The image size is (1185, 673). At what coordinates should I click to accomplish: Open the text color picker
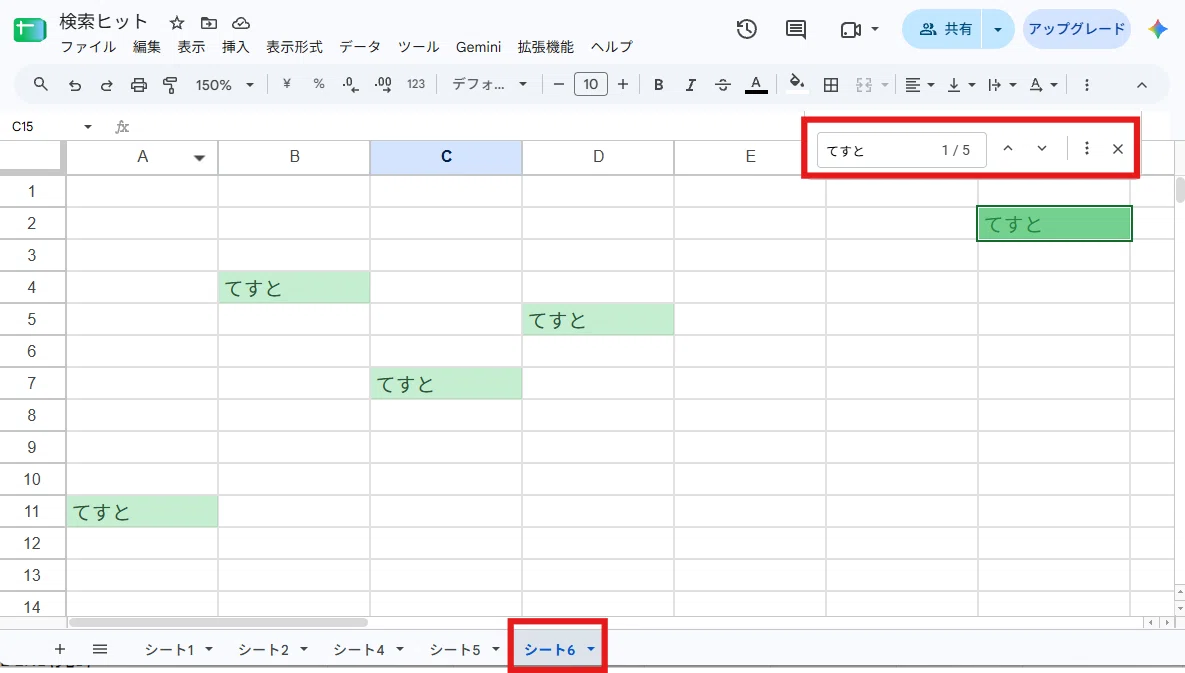(756, 85)
